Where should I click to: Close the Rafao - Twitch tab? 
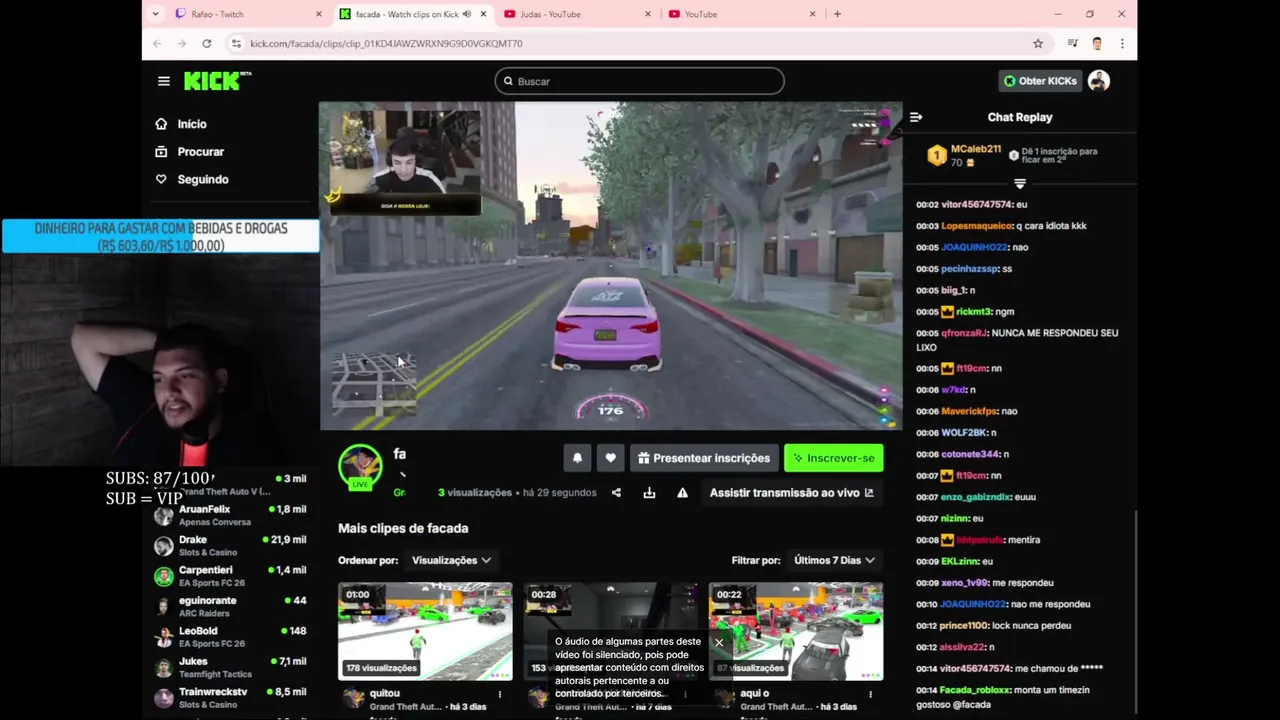(x=319, y=14)
